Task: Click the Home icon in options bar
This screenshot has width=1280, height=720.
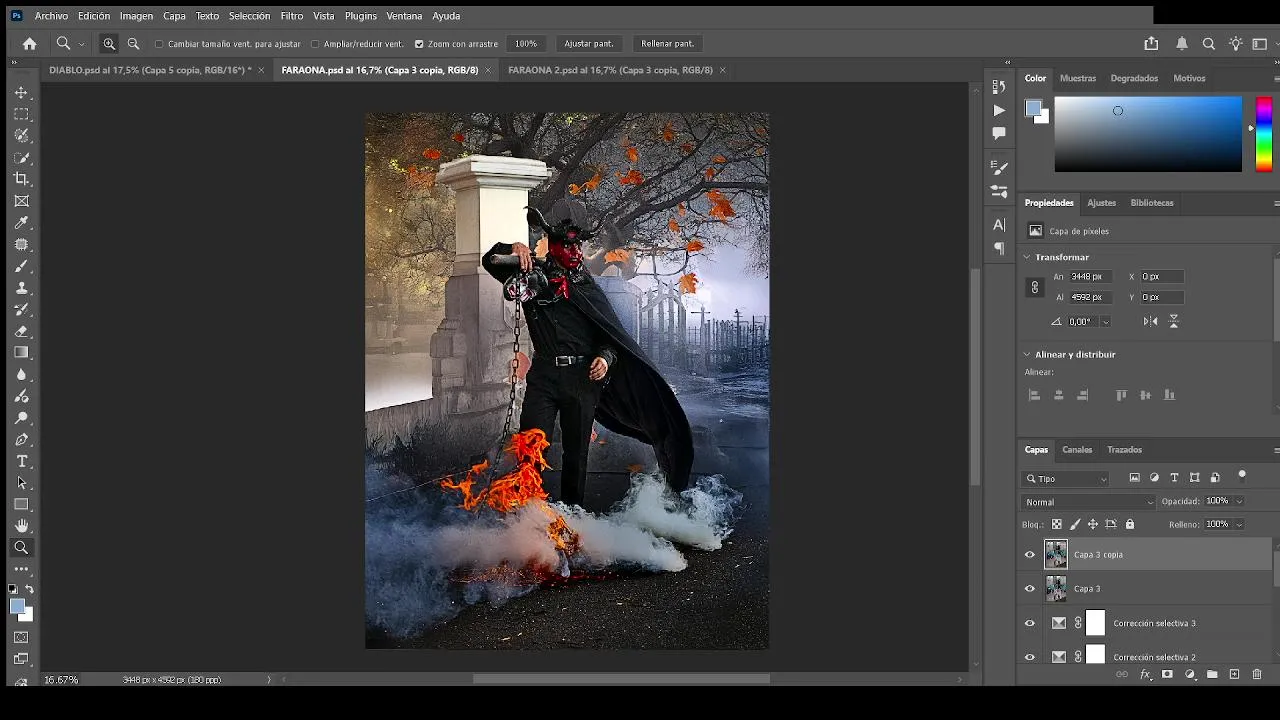Action: [x=30, y=44]
